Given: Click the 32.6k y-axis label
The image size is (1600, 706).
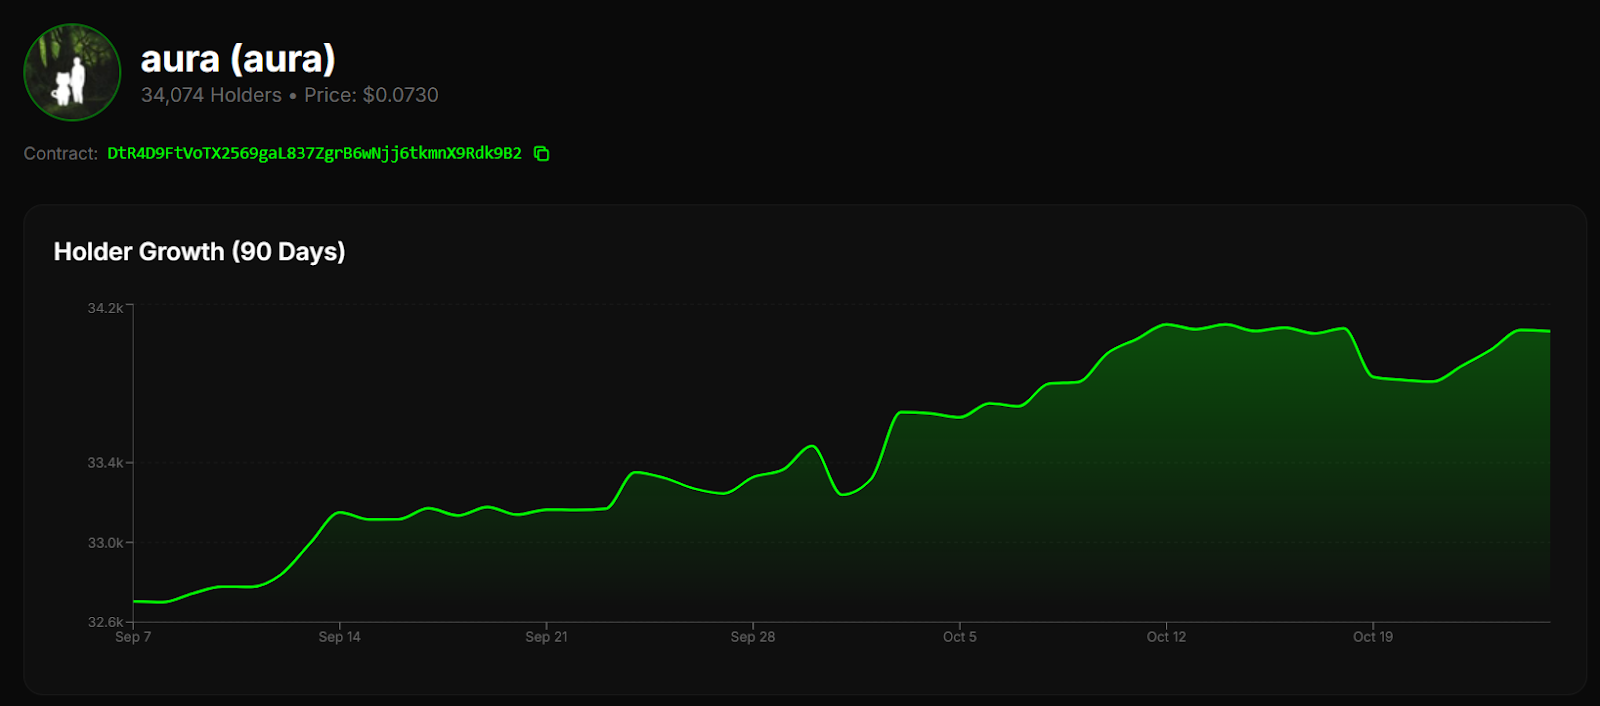Looking at the screenshot, I should (105, 622).
